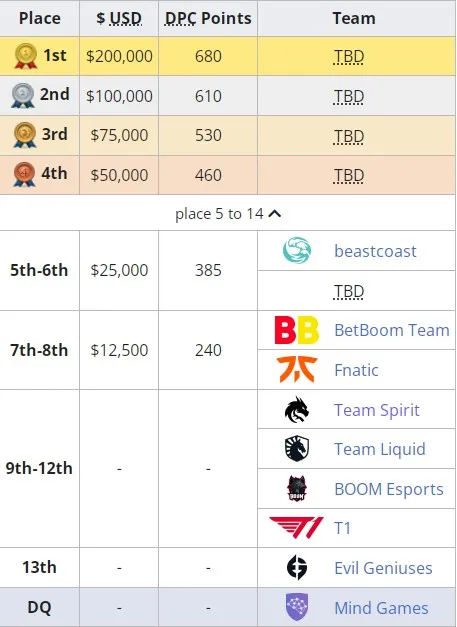Click the Team Liquid horse logo
Image resolution: width=457 pixels, height=627 pixels.
pyautogui.click(x=297, y=449)
